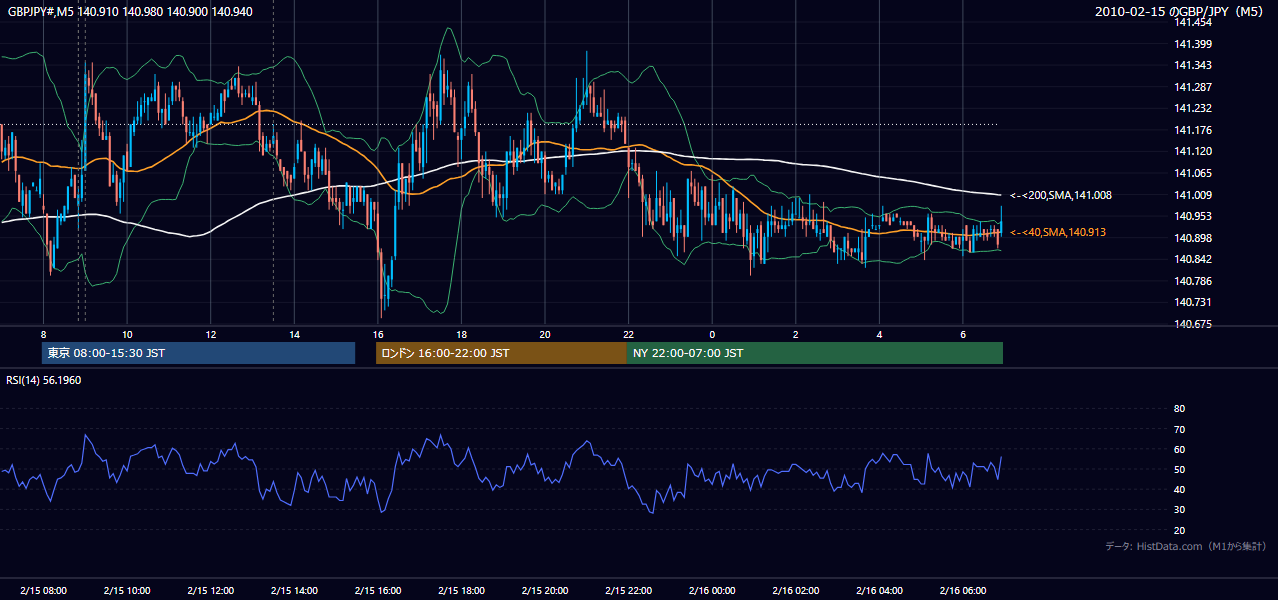Click the price axis value 140.898
1278x600 pixels.
click(x=1193, y=238)
